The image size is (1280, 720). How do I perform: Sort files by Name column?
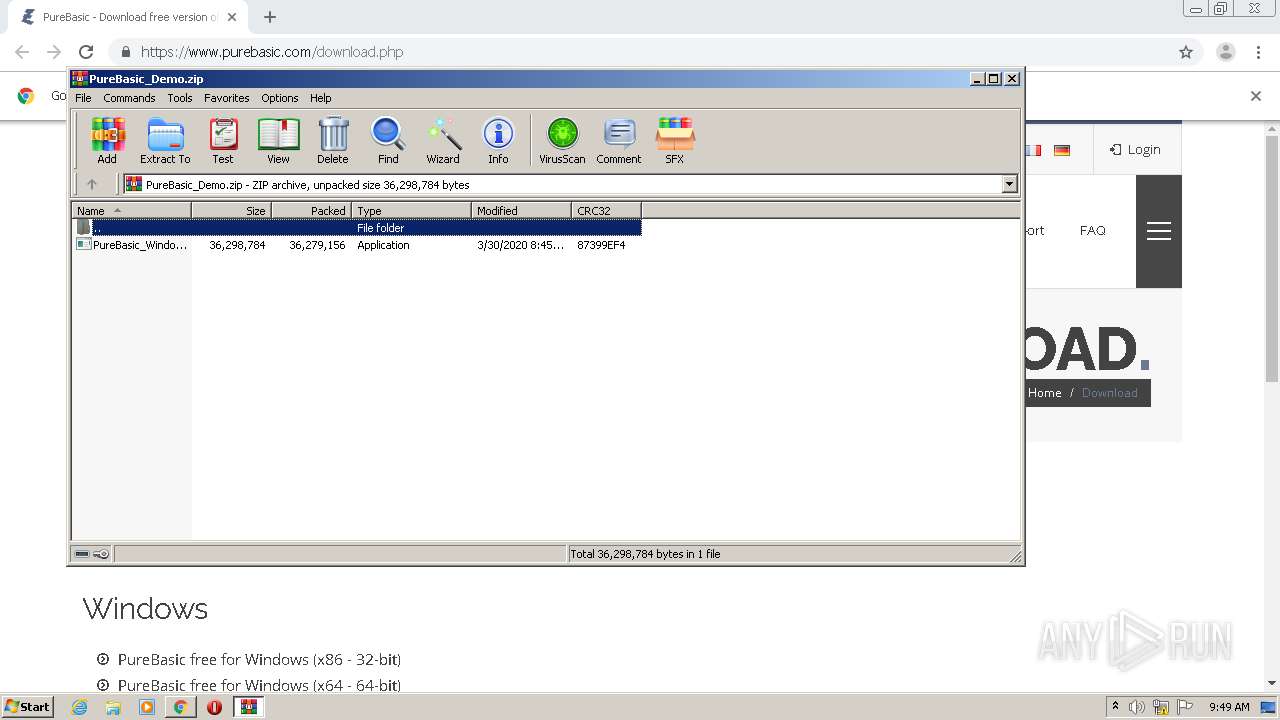[131, 210]
